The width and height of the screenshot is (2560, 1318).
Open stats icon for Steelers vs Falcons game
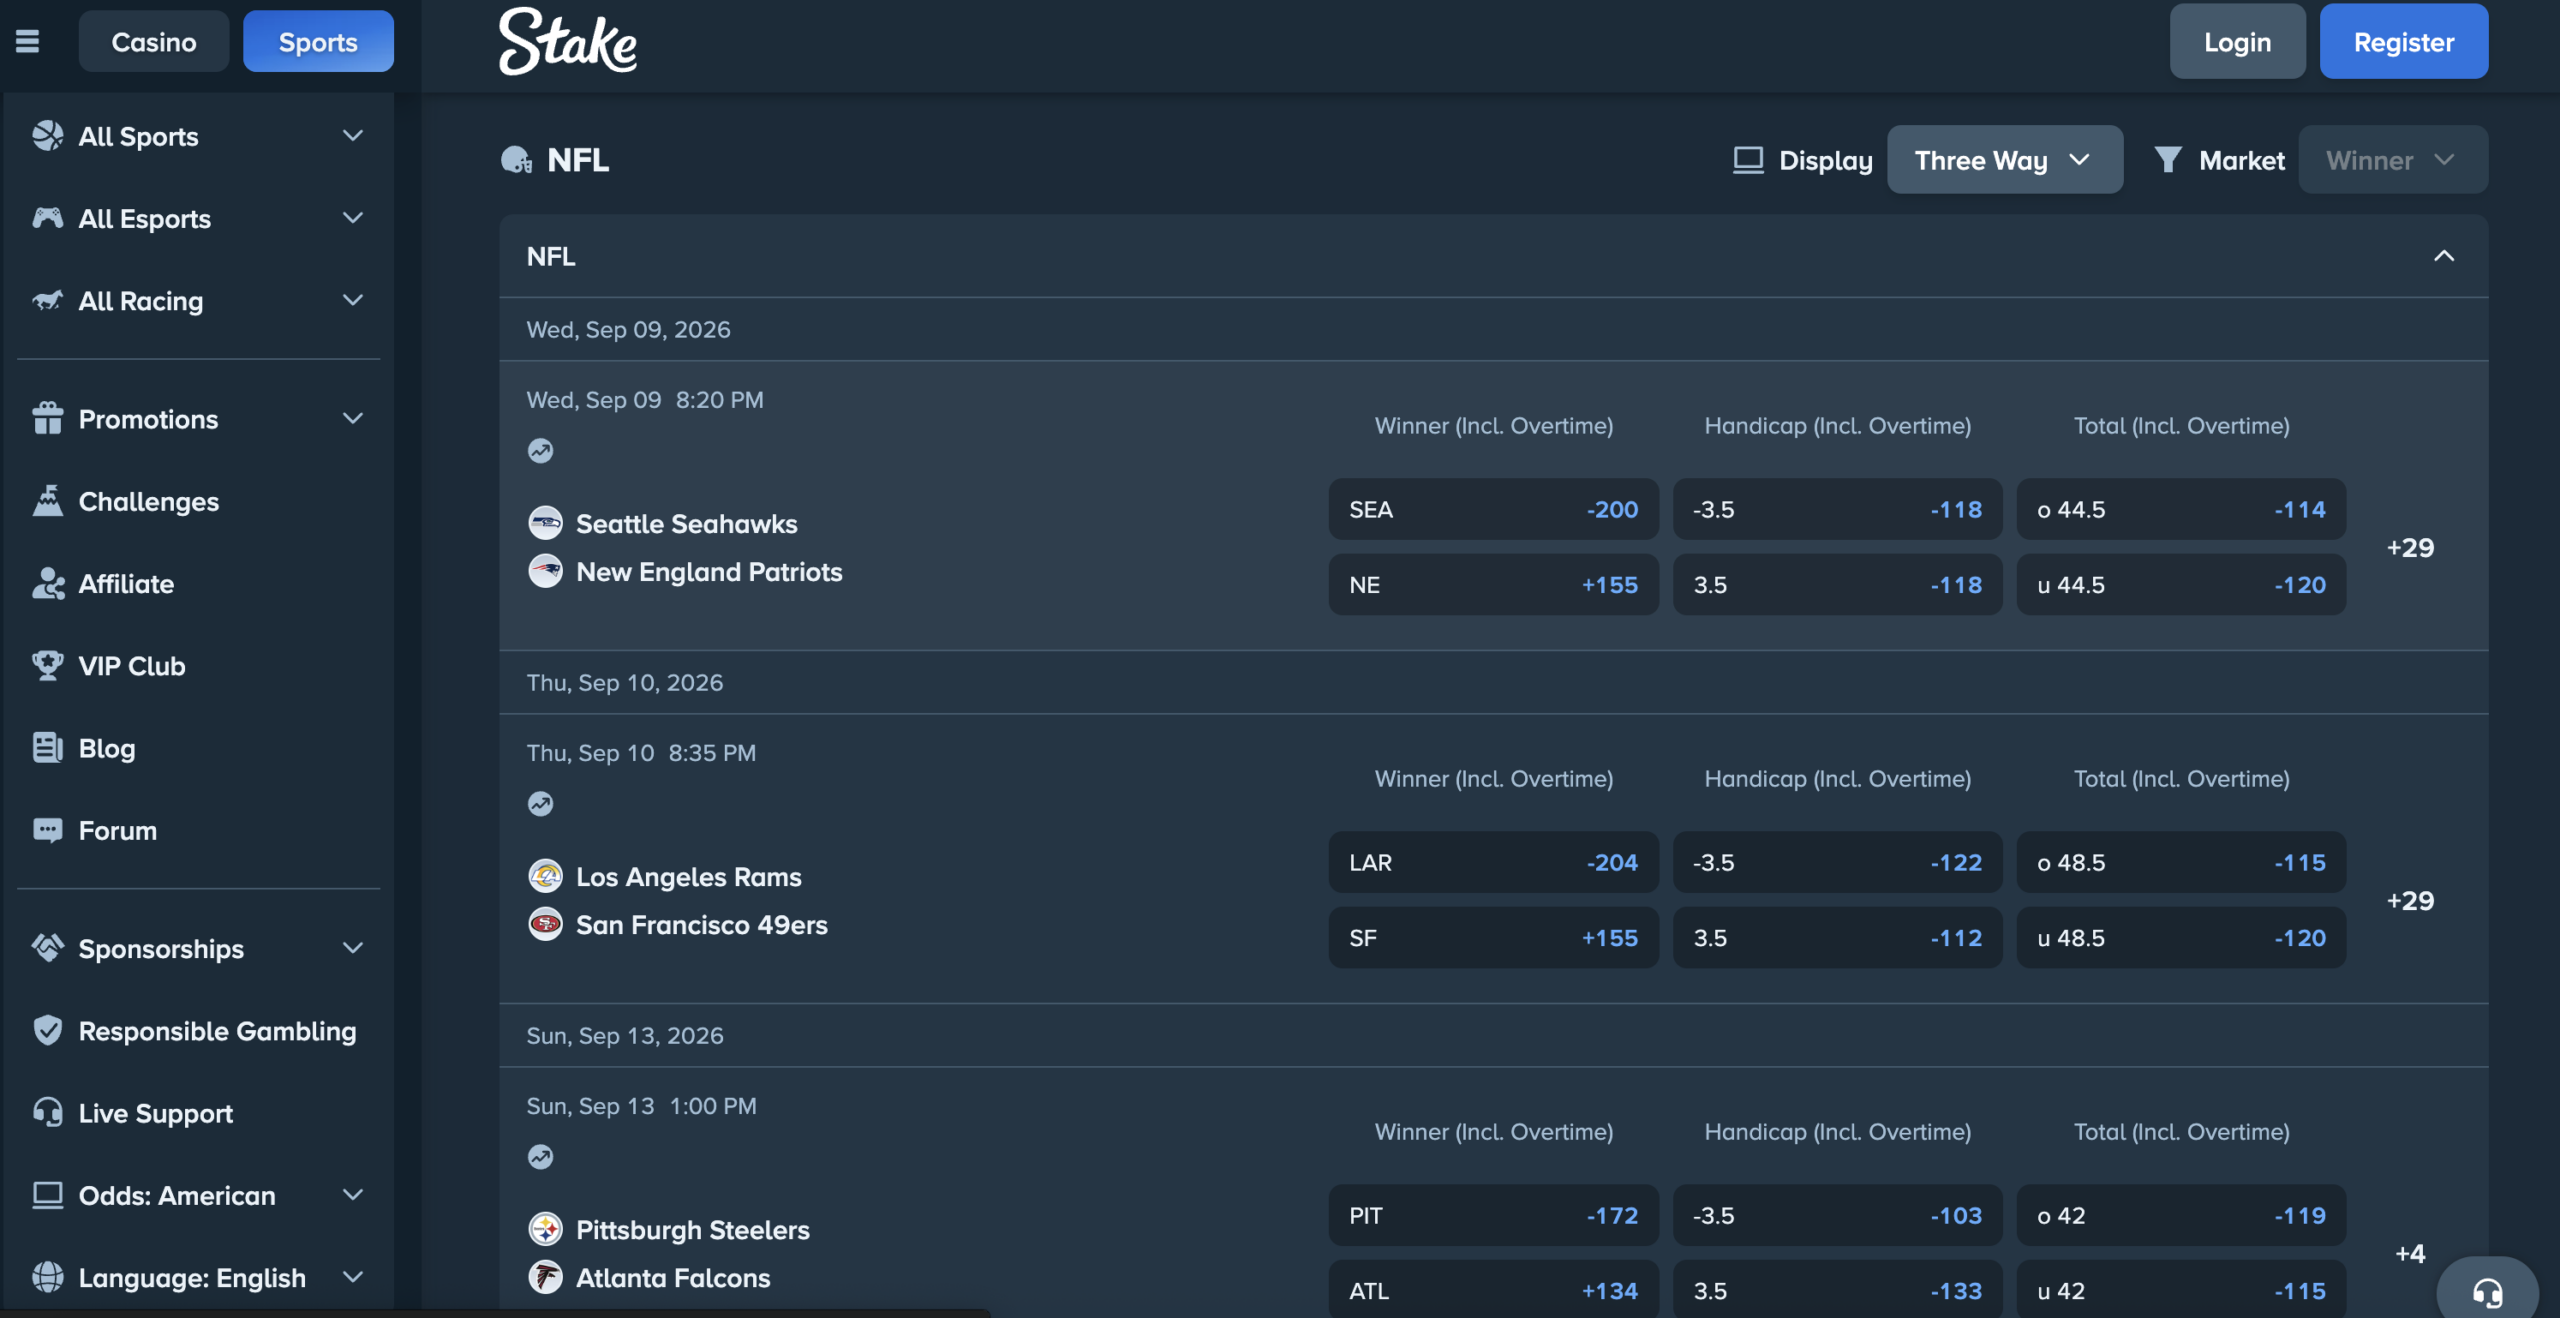point(540,1157)
